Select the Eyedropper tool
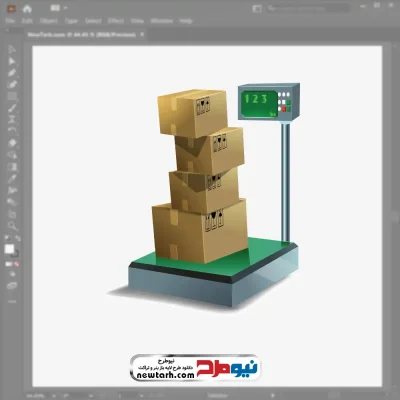 (x=12, y=178)
